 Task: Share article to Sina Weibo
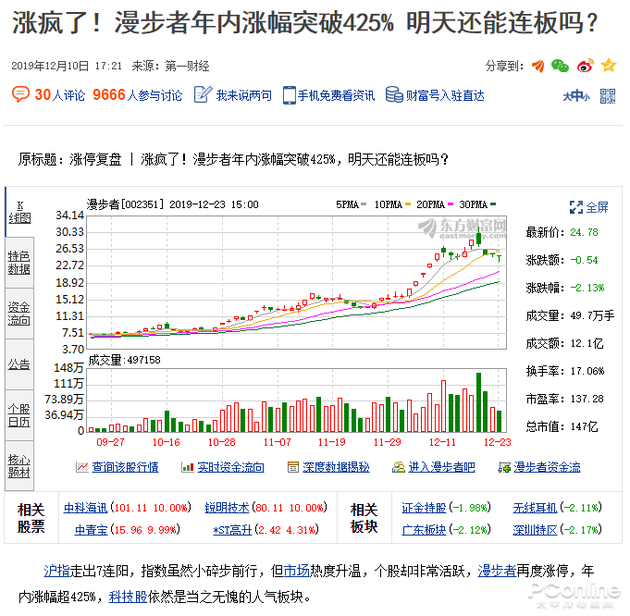(585, 65)
